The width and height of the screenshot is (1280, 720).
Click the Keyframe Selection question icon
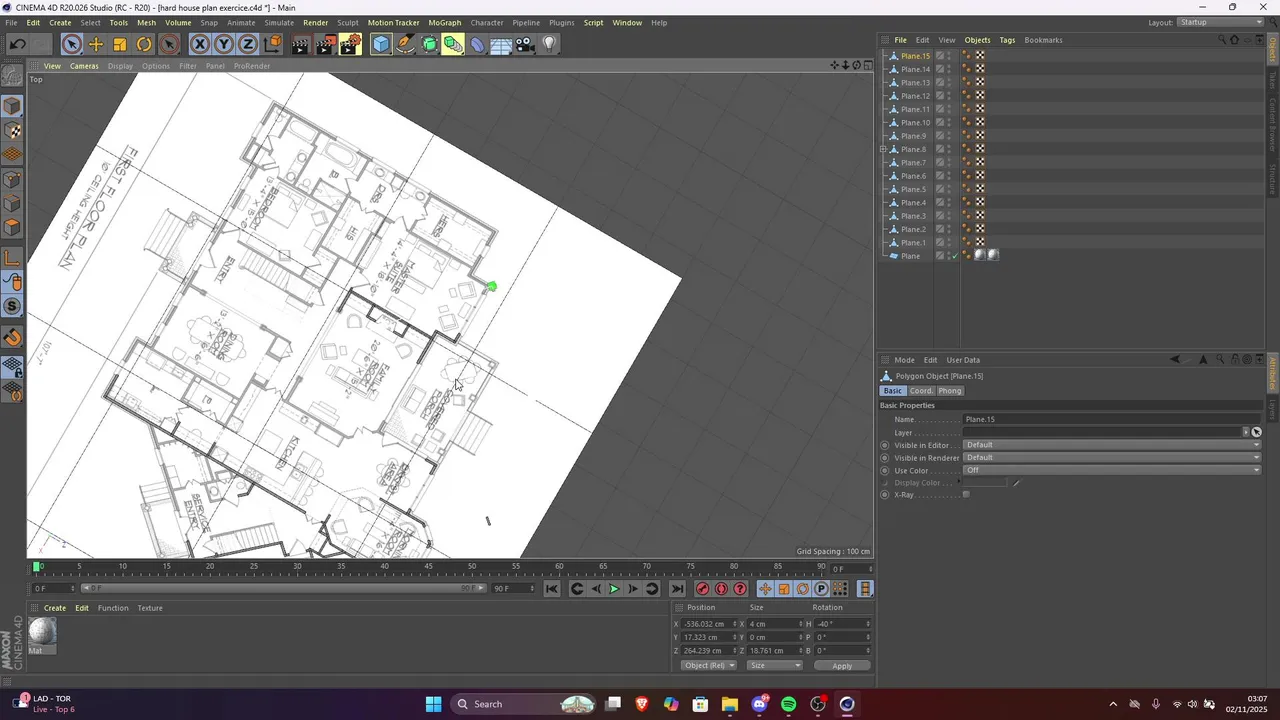click(740, 589)
